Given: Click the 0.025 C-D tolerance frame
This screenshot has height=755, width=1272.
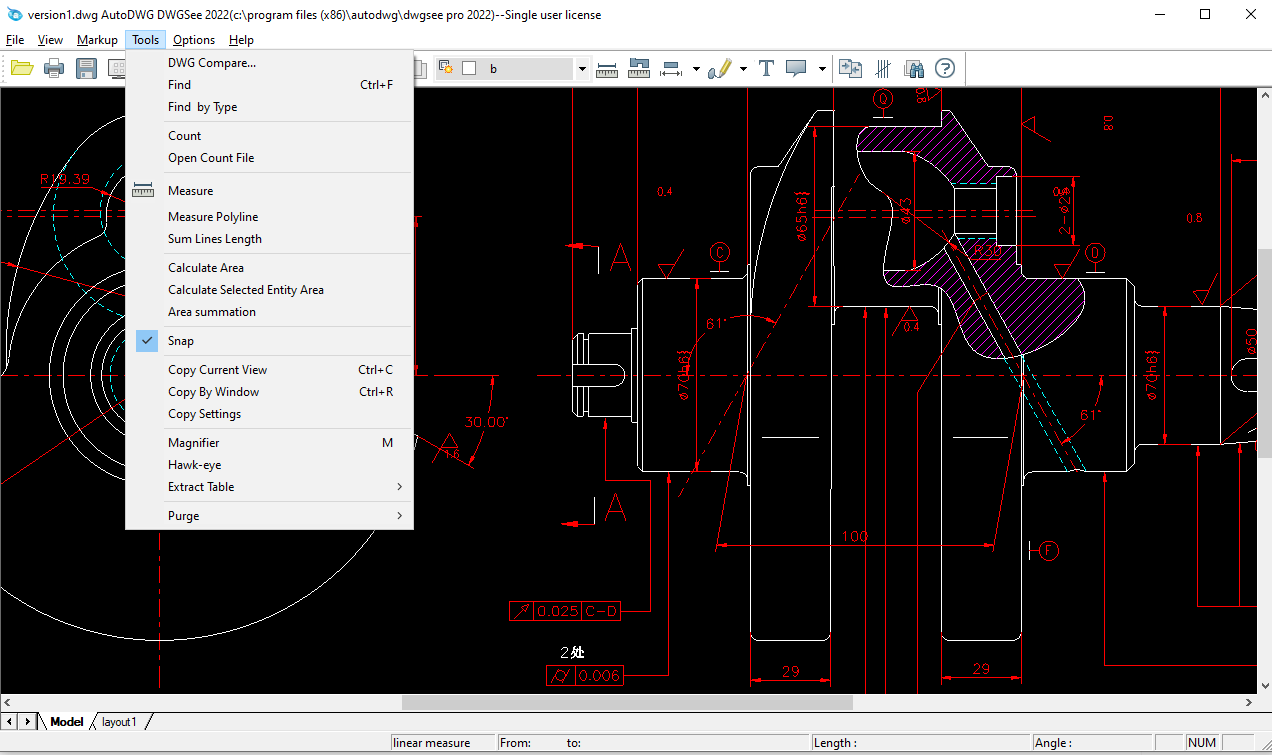Looking at the screenshot, I should (565, 611).
